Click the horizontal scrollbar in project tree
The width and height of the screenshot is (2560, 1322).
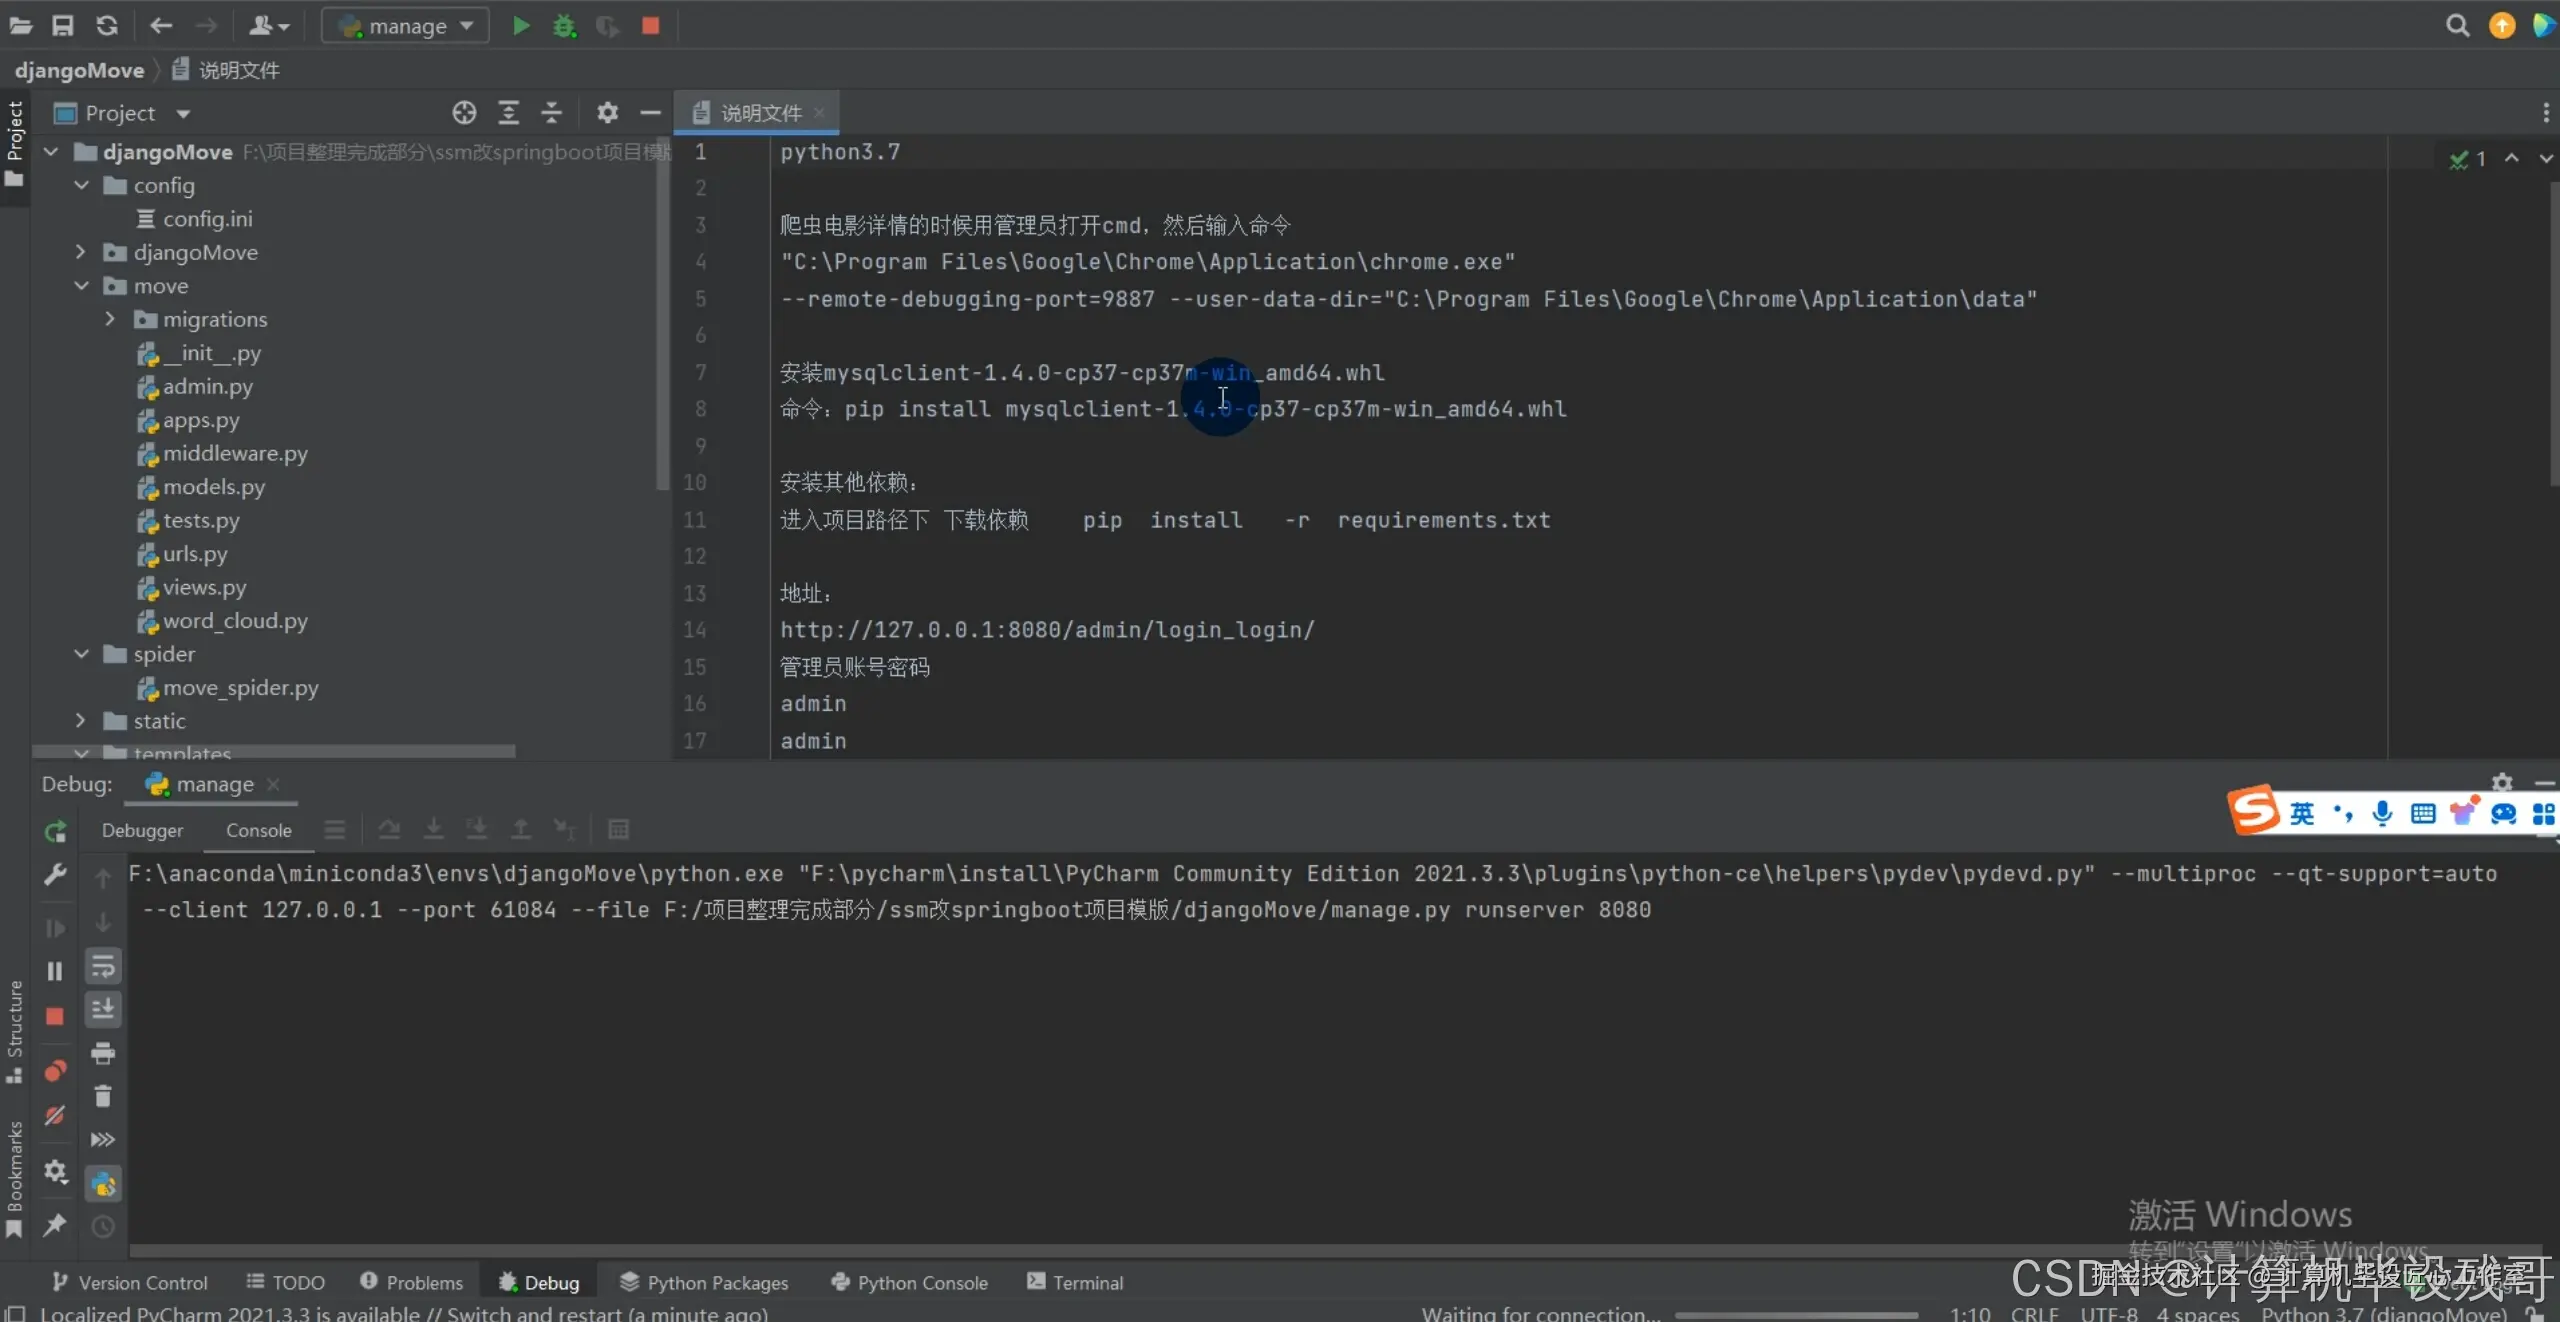pyautogui.click(x=275, y=751)
